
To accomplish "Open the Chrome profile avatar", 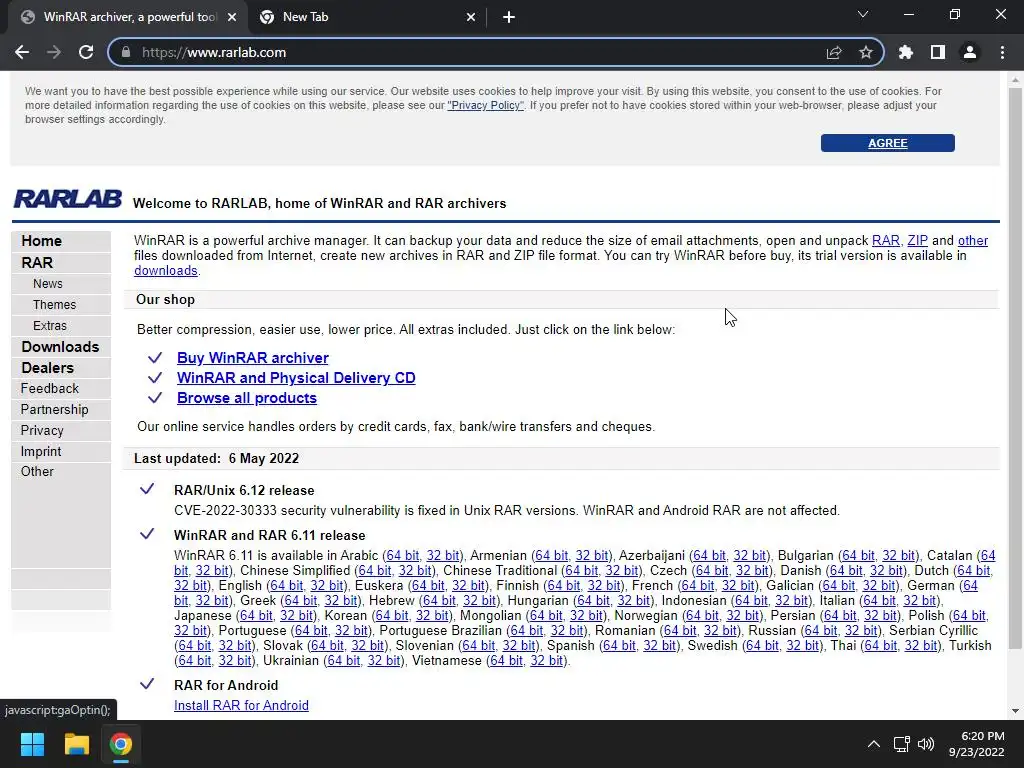I will point(970,52).
